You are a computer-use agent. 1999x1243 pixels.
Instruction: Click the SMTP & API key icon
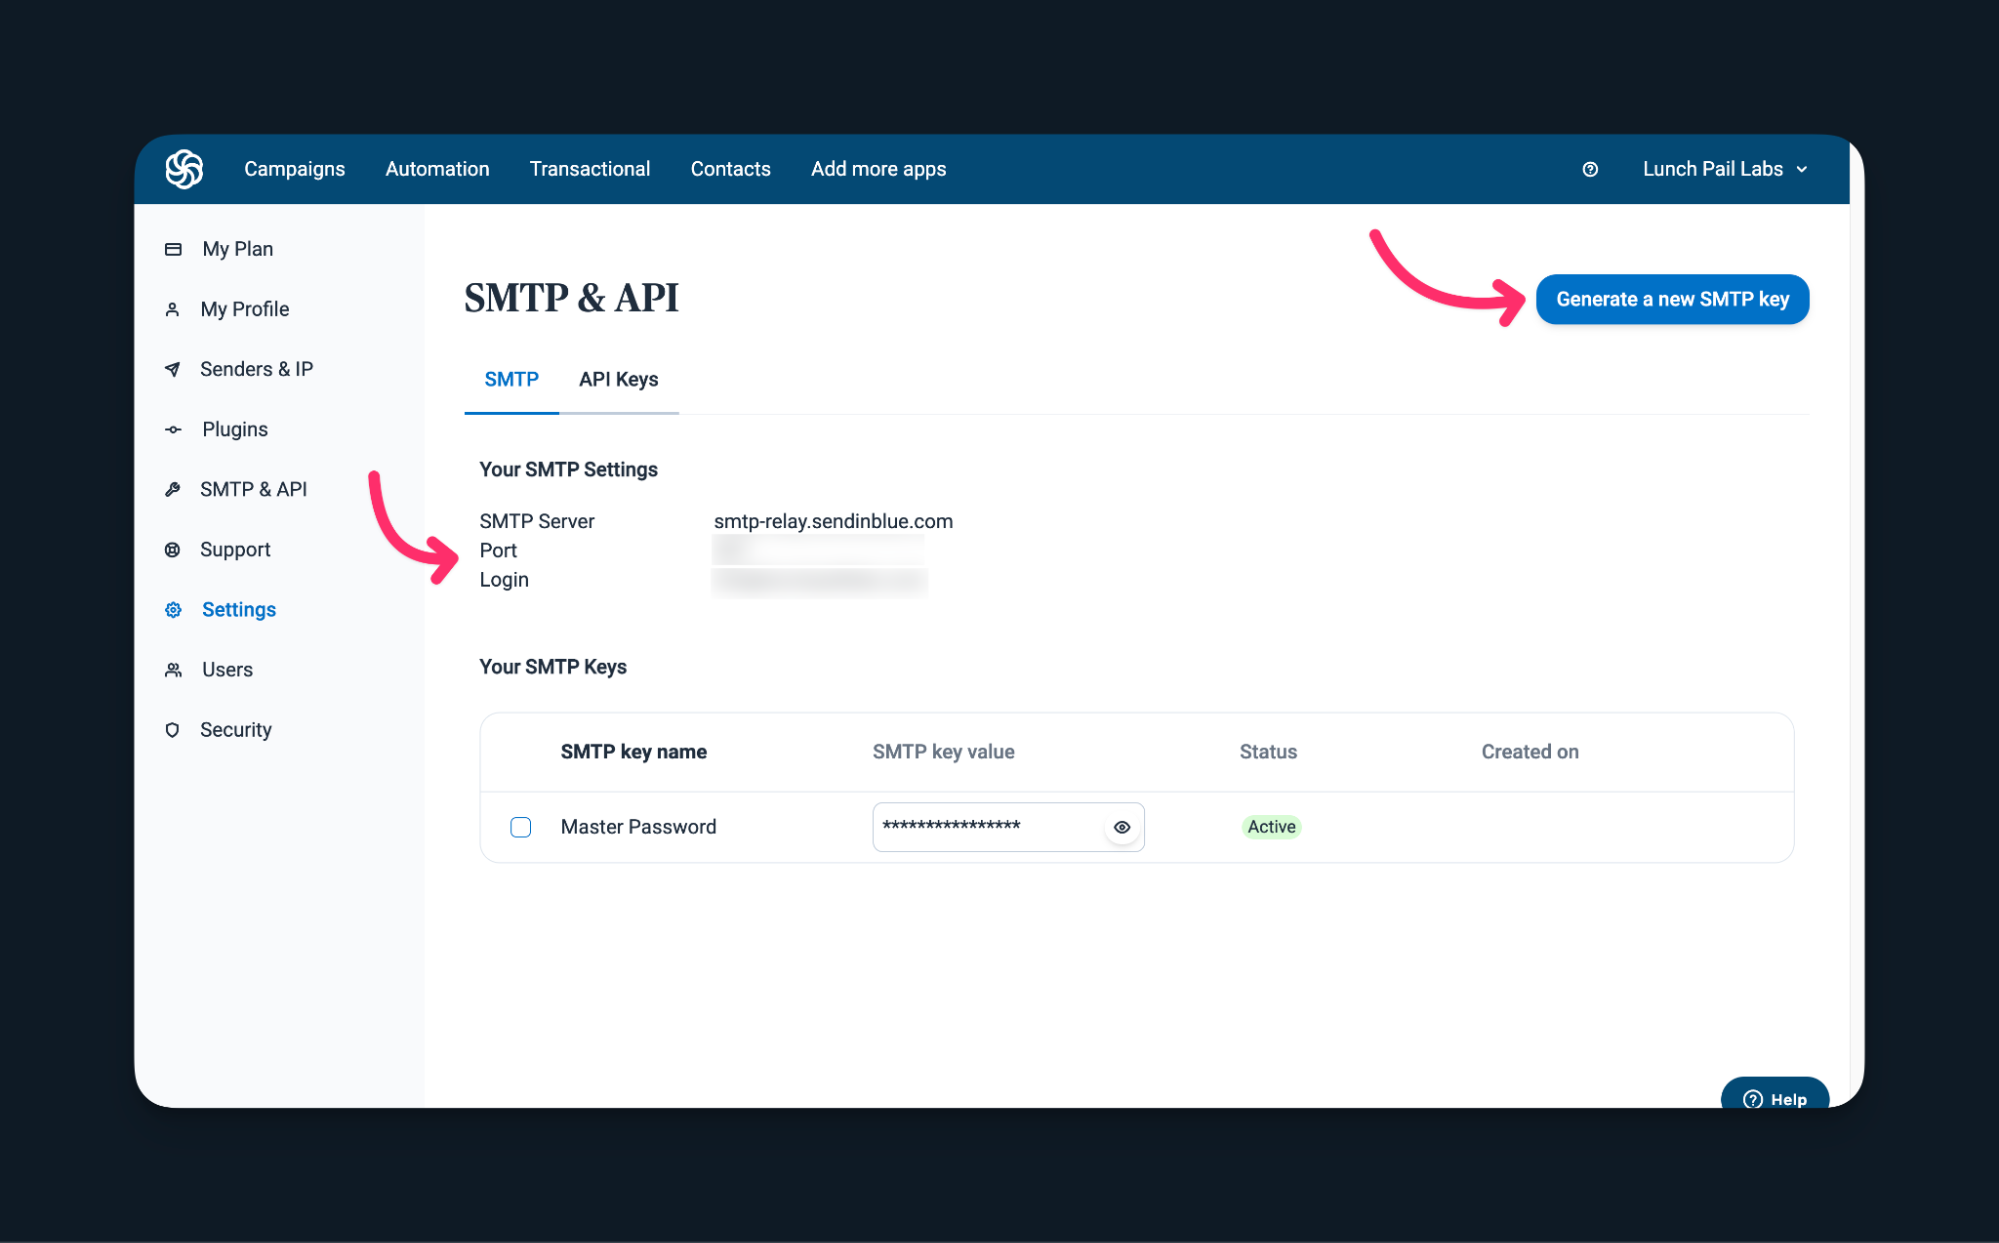pyautogui.click(x=172, y=489)
